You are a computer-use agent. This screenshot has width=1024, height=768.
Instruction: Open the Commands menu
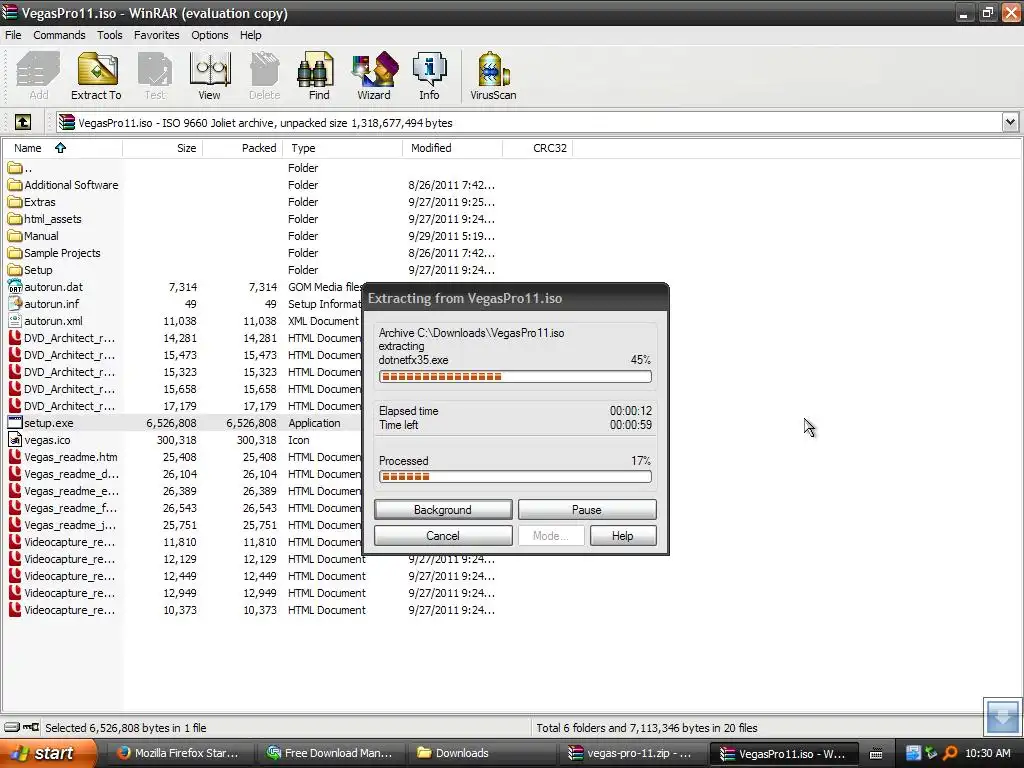click(x=59, y=35)
